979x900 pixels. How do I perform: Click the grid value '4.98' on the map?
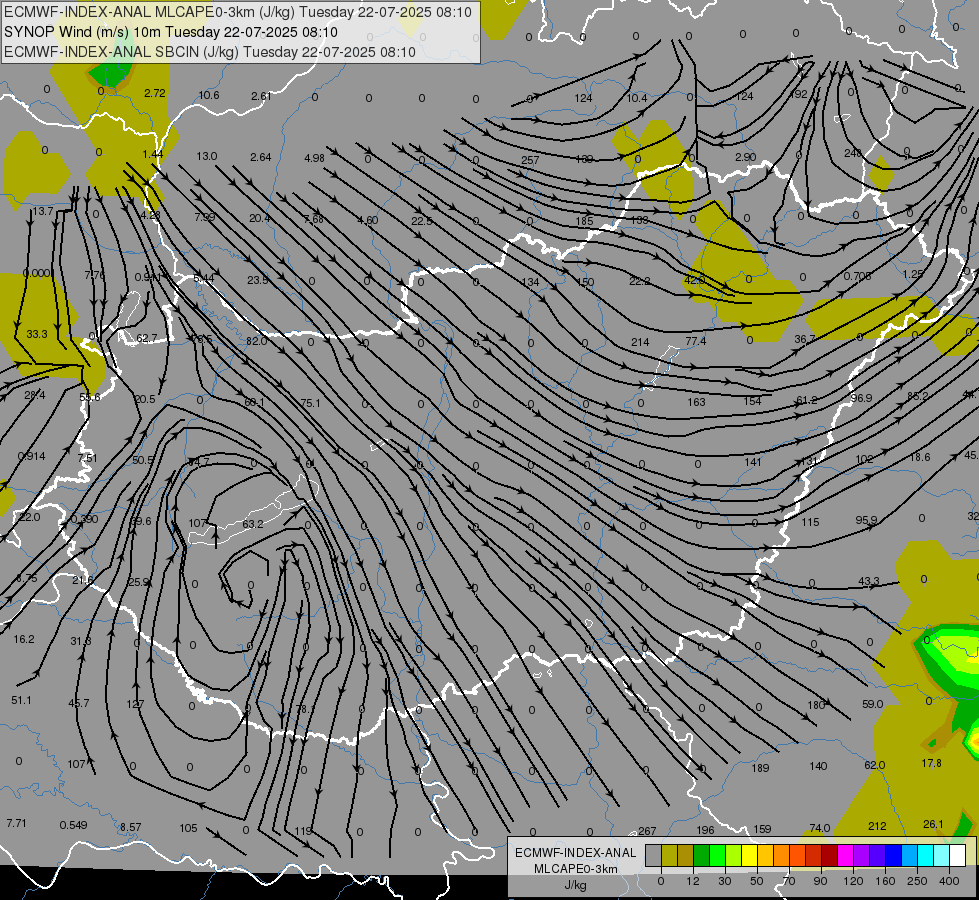pyautogui.click(x=315, y=158)
